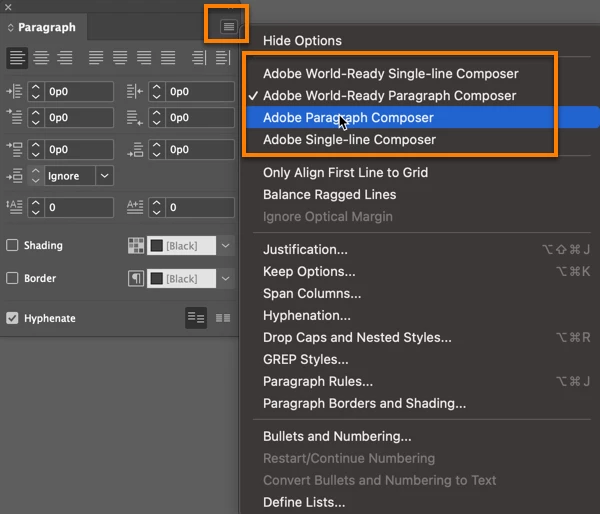Select the highlighted paragraph layout icon next to Hyphenate
The height and width of the screenshot is (514, 600).
pyautogui.click(x=196, y=318)
